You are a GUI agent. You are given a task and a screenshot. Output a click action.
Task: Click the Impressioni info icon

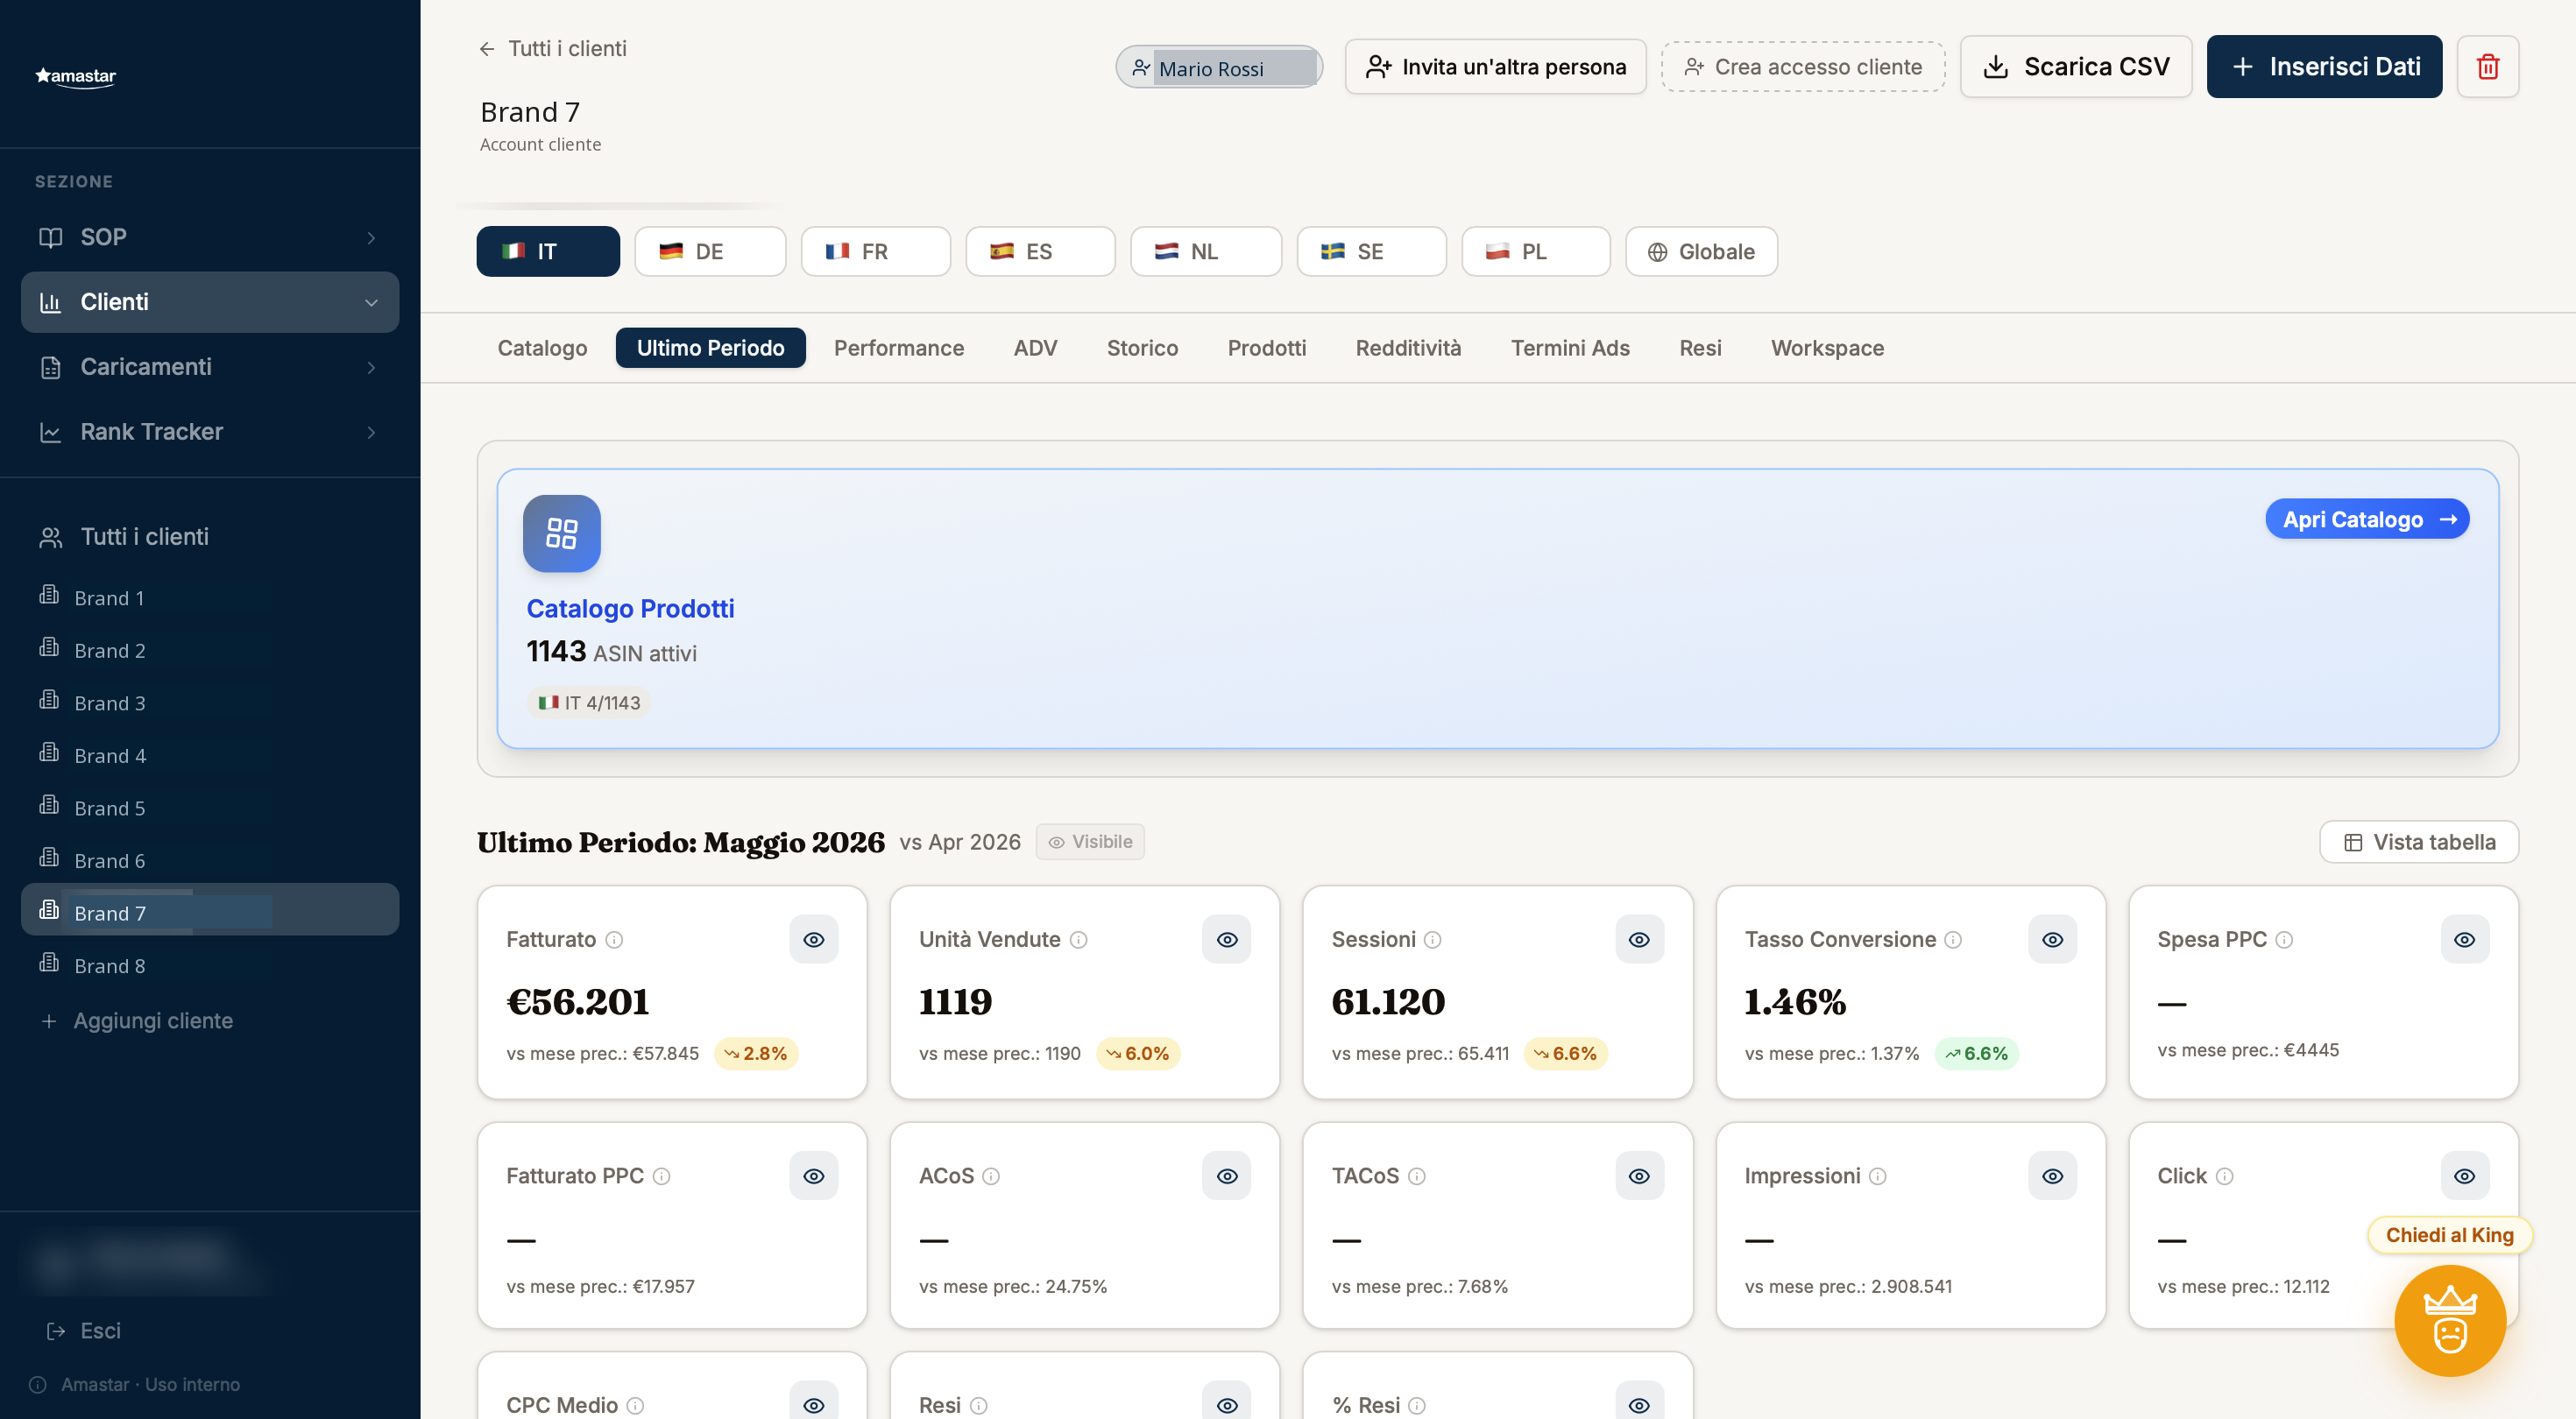click(x=1877, y=1176)
